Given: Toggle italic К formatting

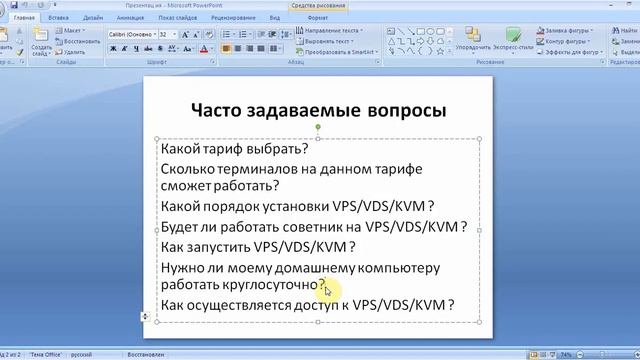Looking at the screenshot, I should point(125,49).
